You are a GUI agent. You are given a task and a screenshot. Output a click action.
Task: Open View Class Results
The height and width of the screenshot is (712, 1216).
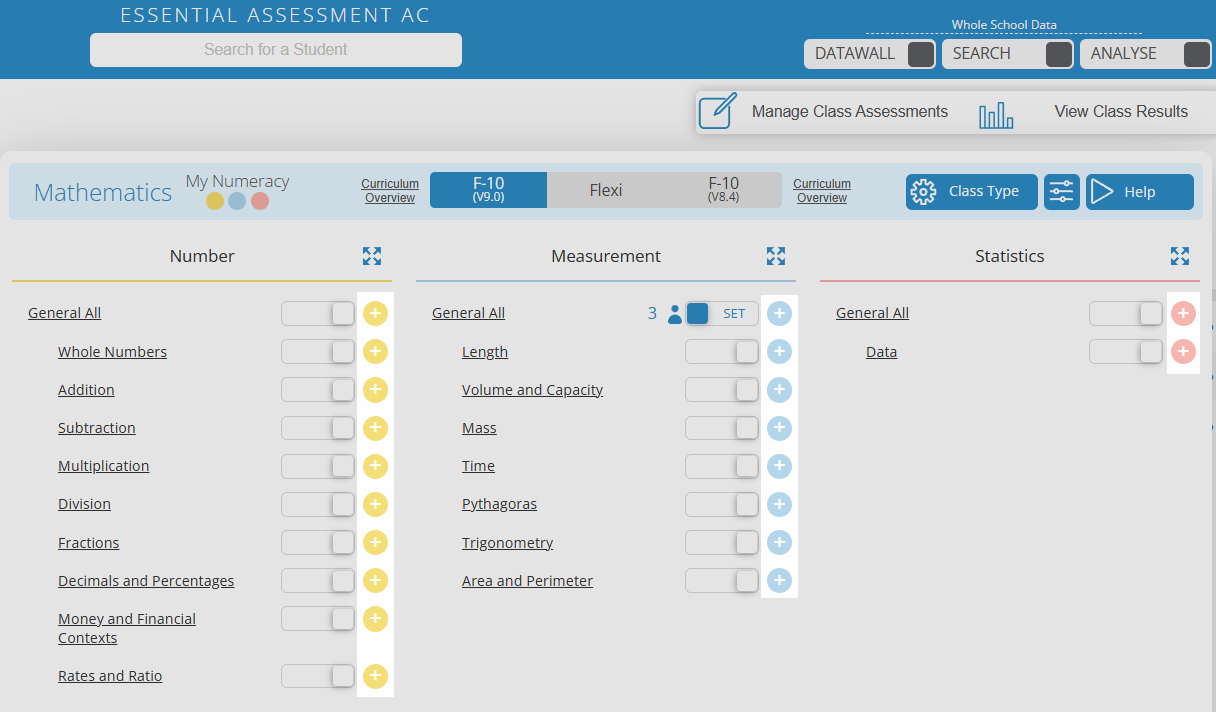click(1121, 112)
